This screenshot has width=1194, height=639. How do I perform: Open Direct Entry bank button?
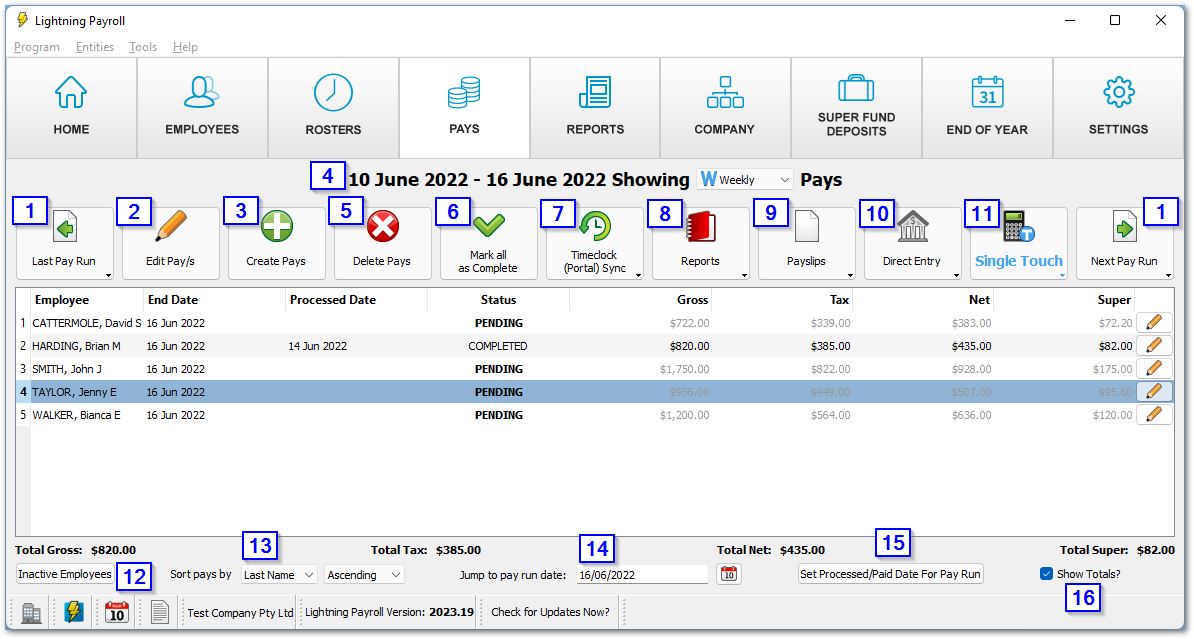(x=911, y=243)
